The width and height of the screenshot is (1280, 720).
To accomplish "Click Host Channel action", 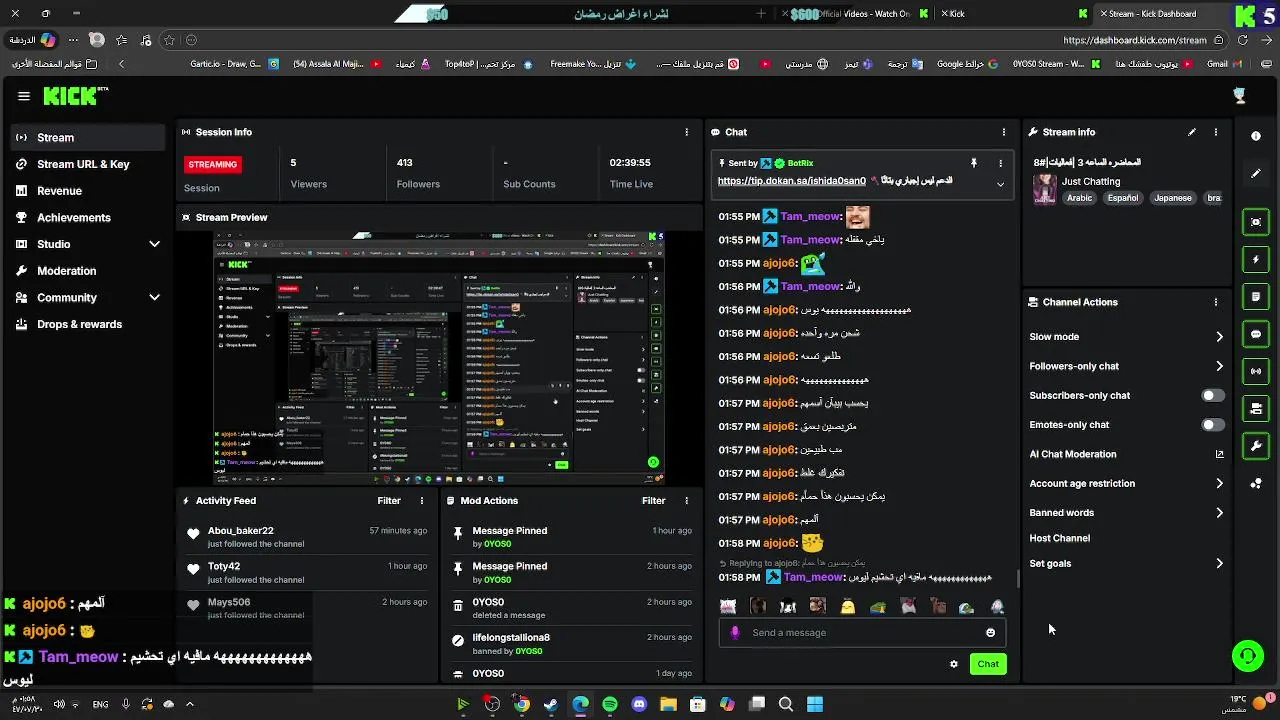I will (x=1059, y=538).
